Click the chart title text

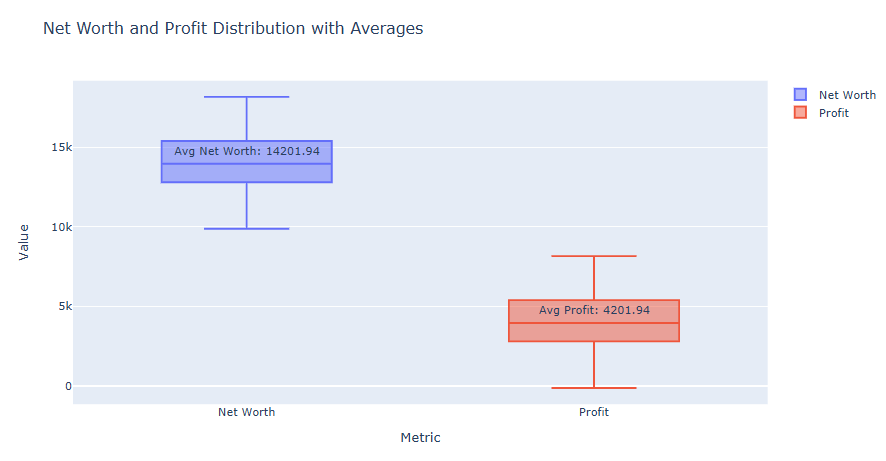click(x=233, y=29)
